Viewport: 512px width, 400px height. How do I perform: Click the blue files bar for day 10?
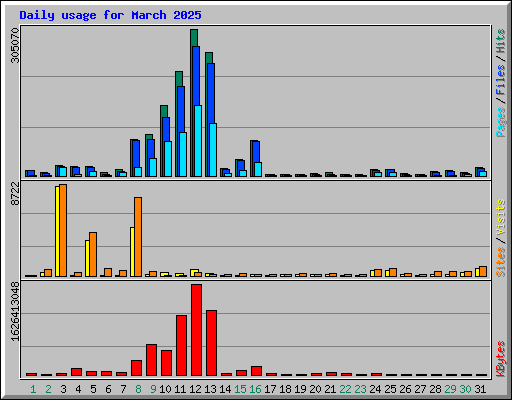166,129
